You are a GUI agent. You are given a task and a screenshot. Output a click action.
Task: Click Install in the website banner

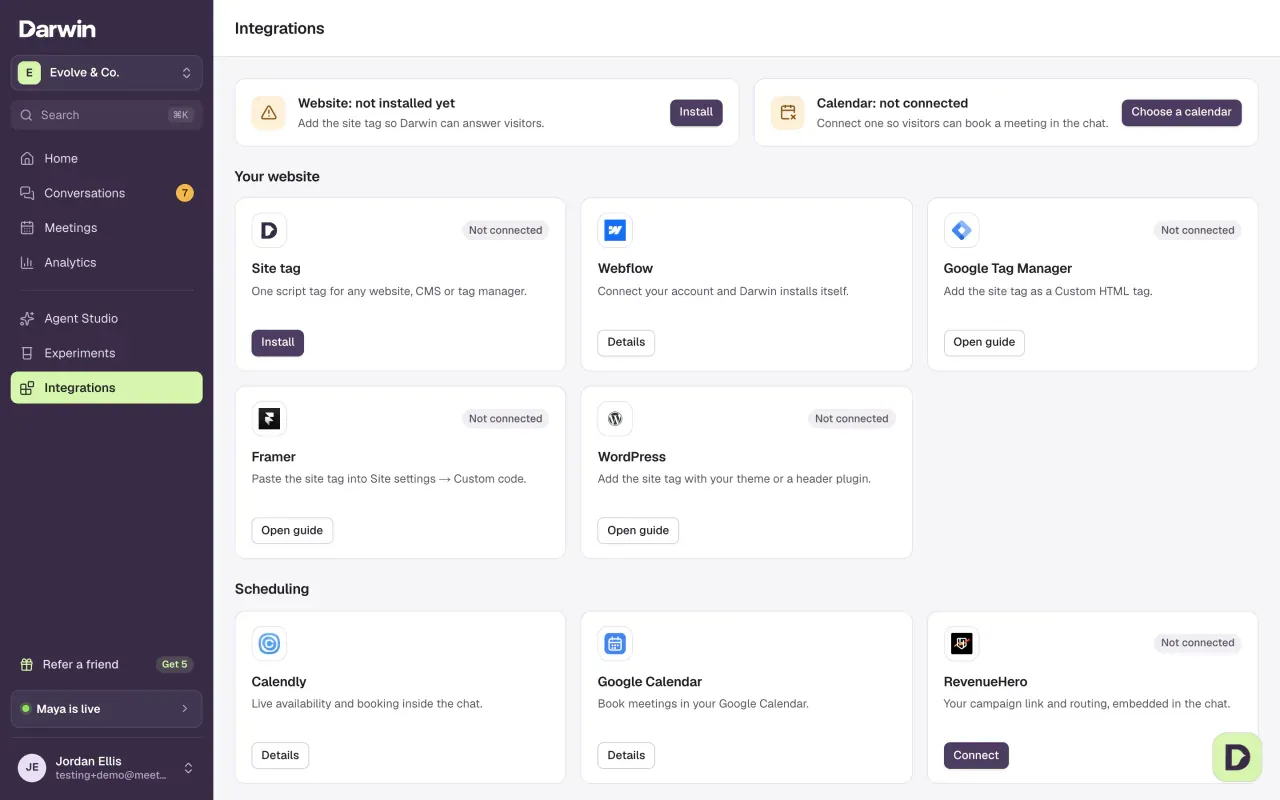[696, 113]
